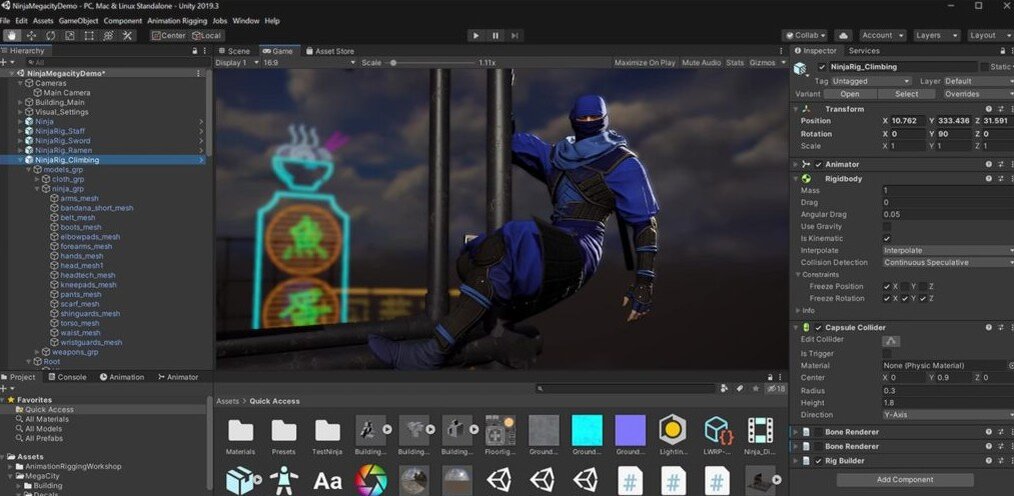This screenshot has width=1014, height=496.
Task: Open the custom editor tools icon
Action: tap(127, 36)
